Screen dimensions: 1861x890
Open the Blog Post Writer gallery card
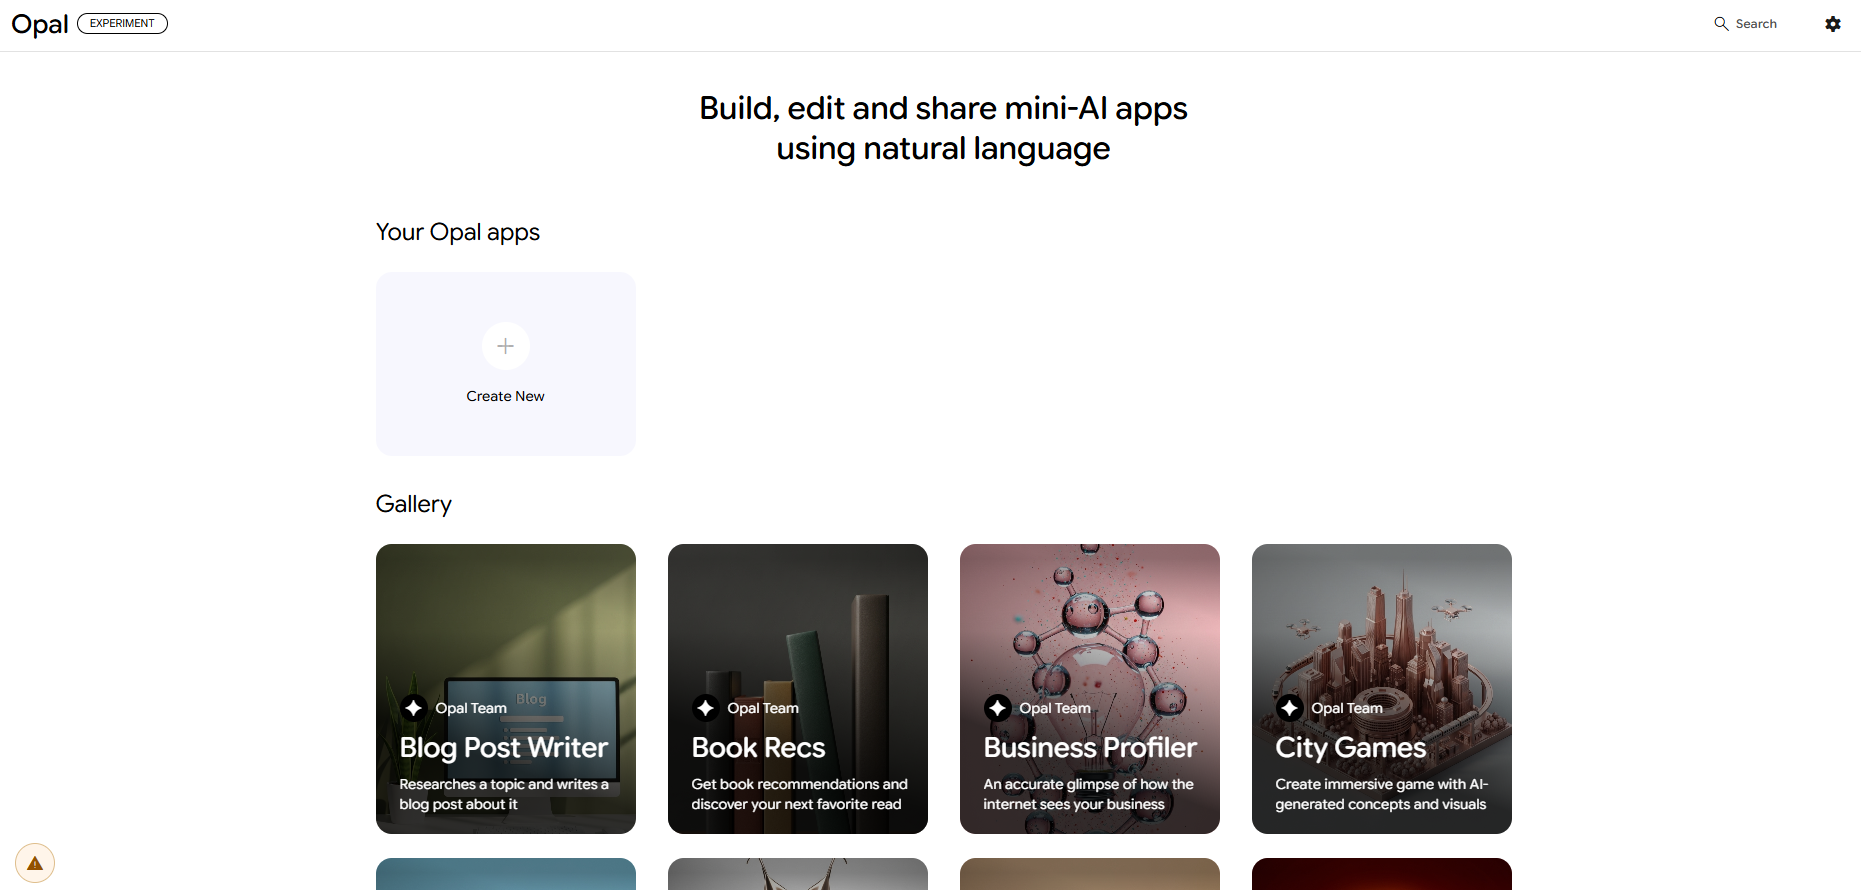tap(505, 689)
